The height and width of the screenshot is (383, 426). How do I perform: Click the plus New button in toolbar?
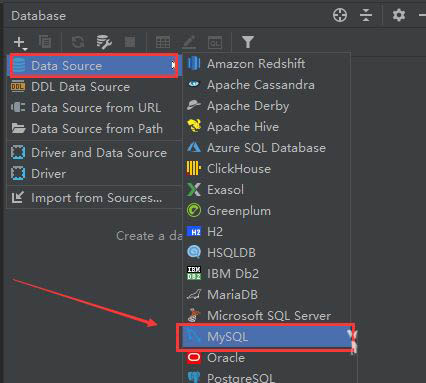[20, 43]
